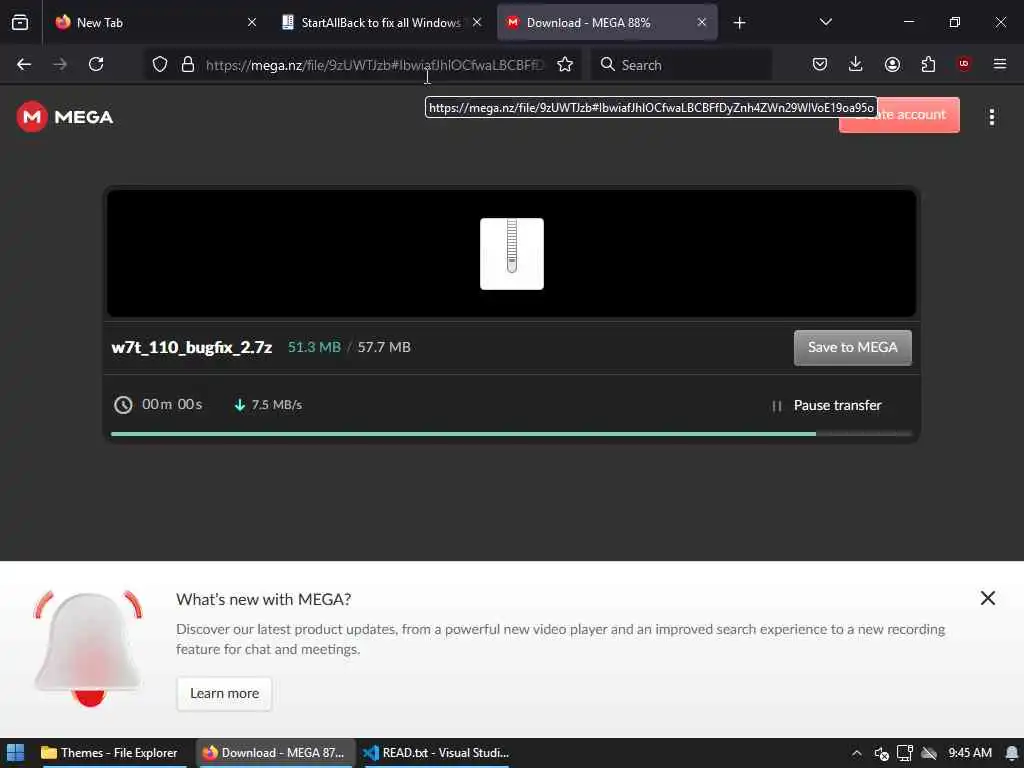Close the StartAllBack tab
The height and width of the screenshot is (768, 1024).
477,22
